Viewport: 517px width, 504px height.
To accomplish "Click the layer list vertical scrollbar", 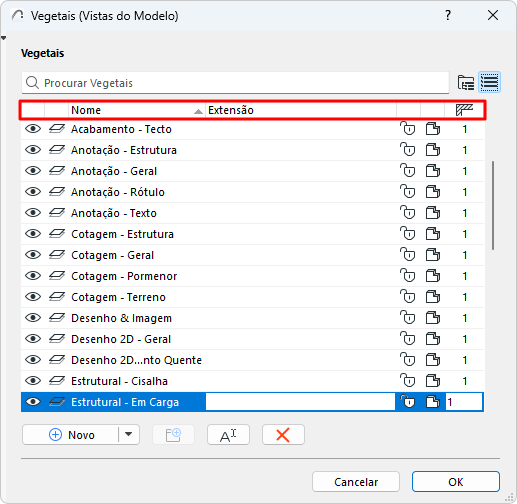I will coord(493,205).
